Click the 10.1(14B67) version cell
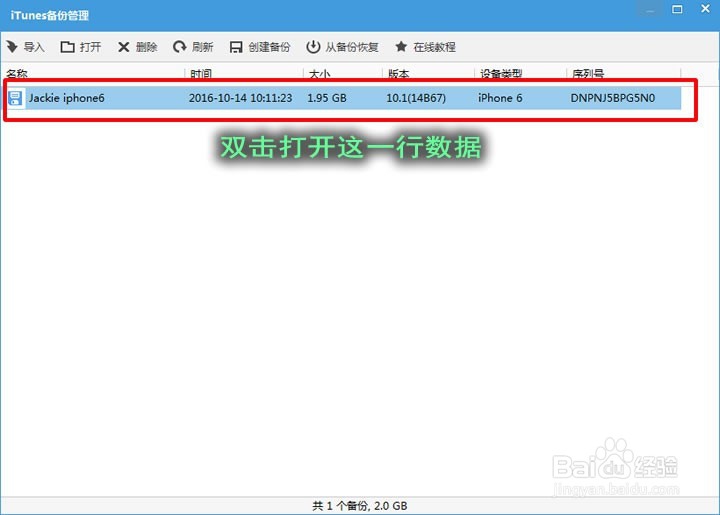This screenshot has height=515, width=720. [416, 98]
